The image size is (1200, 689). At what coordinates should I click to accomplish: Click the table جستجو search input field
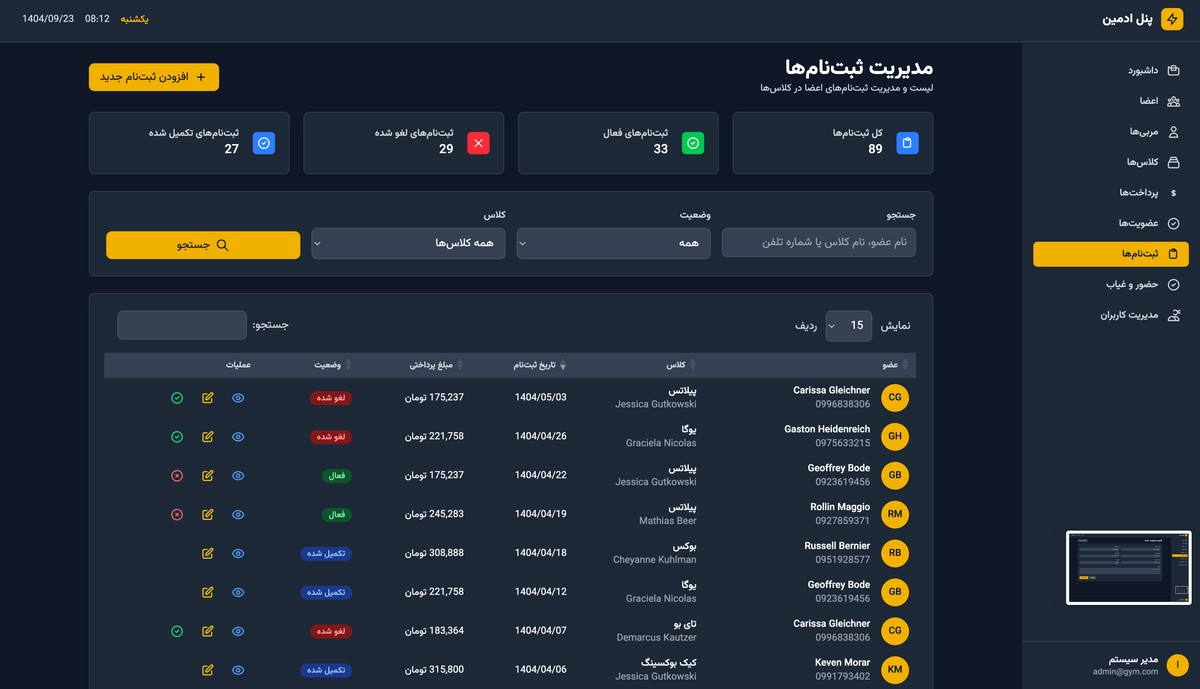[x=181, y=325]
